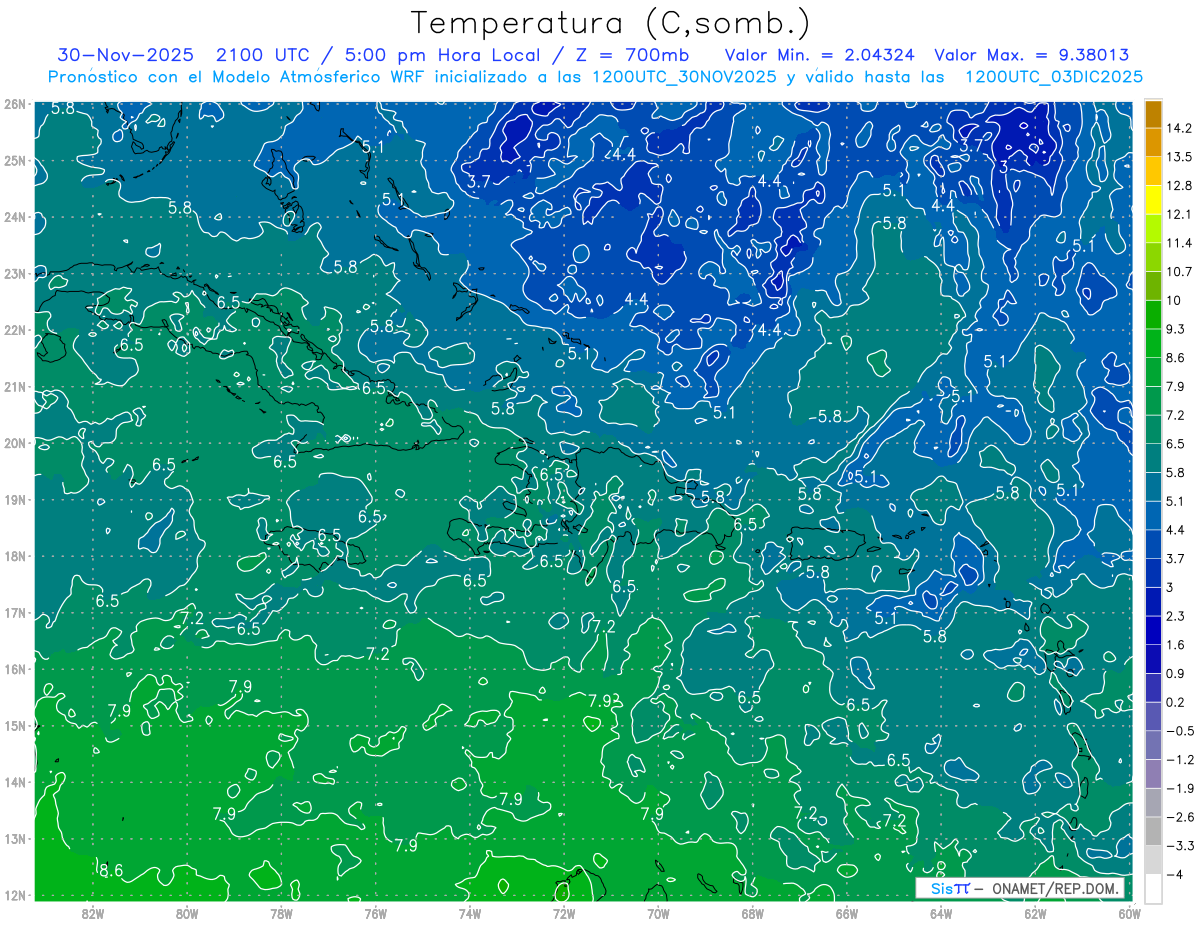Pick the colorbar swatch between 13.5 and 14.2
Screen dimensions: 1200x927
[x=1153, y=142]
